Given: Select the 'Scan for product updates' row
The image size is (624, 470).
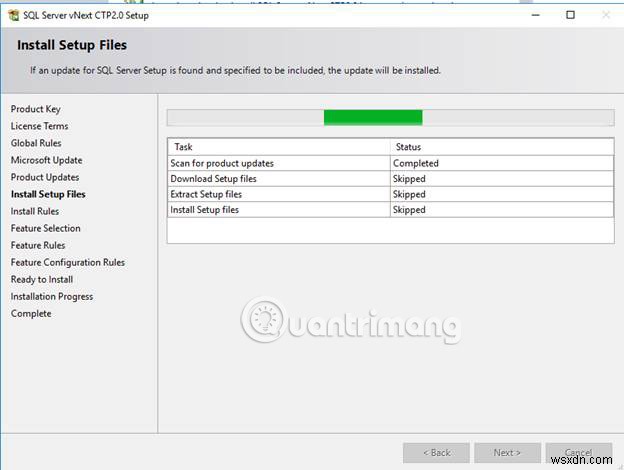Looking at the screenshot, I should [390, 164].
